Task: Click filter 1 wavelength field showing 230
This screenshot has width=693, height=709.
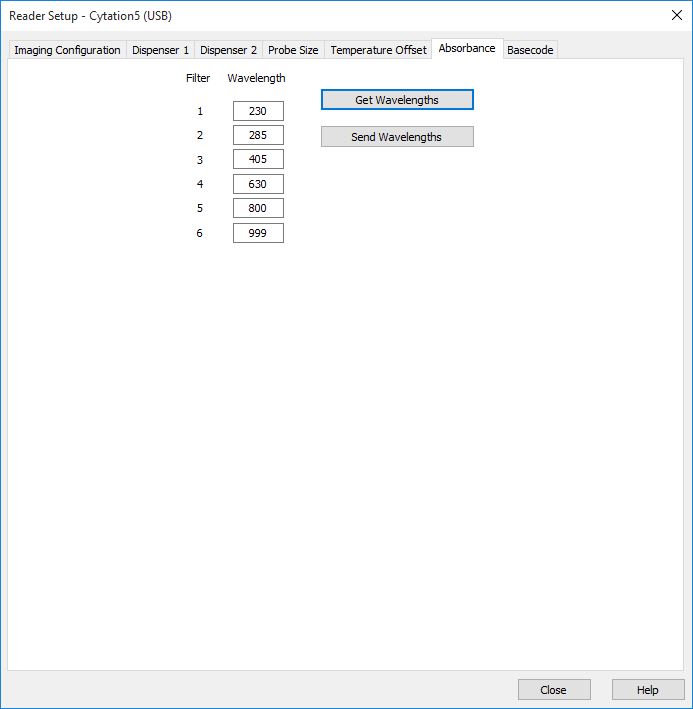Action: pos(258,111)
